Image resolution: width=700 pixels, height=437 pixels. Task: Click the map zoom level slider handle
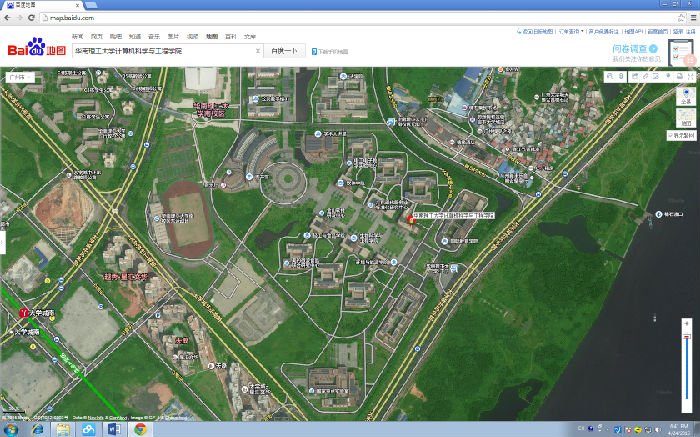(x=686, y=338)
